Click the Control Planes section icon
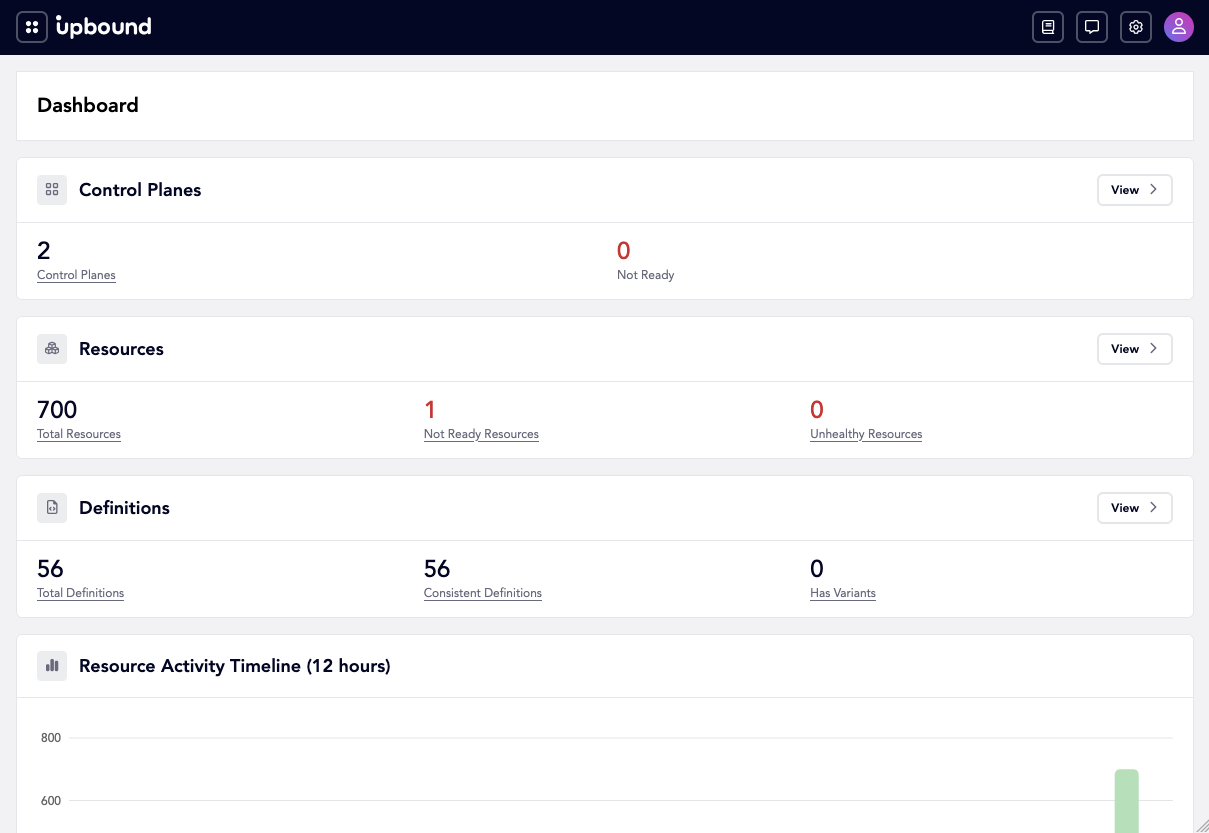The image size is (1209, 833). [52, 190]
